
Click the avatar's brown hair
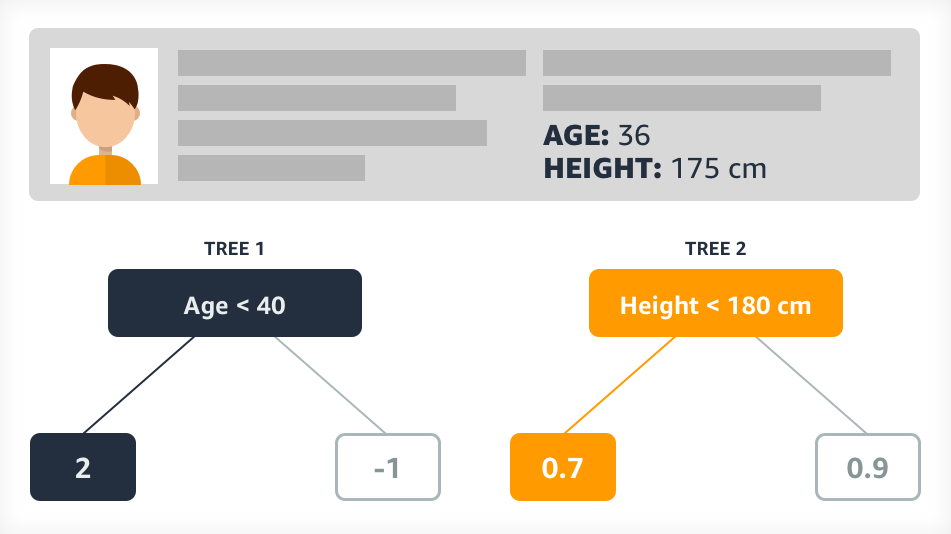[103, 80]
